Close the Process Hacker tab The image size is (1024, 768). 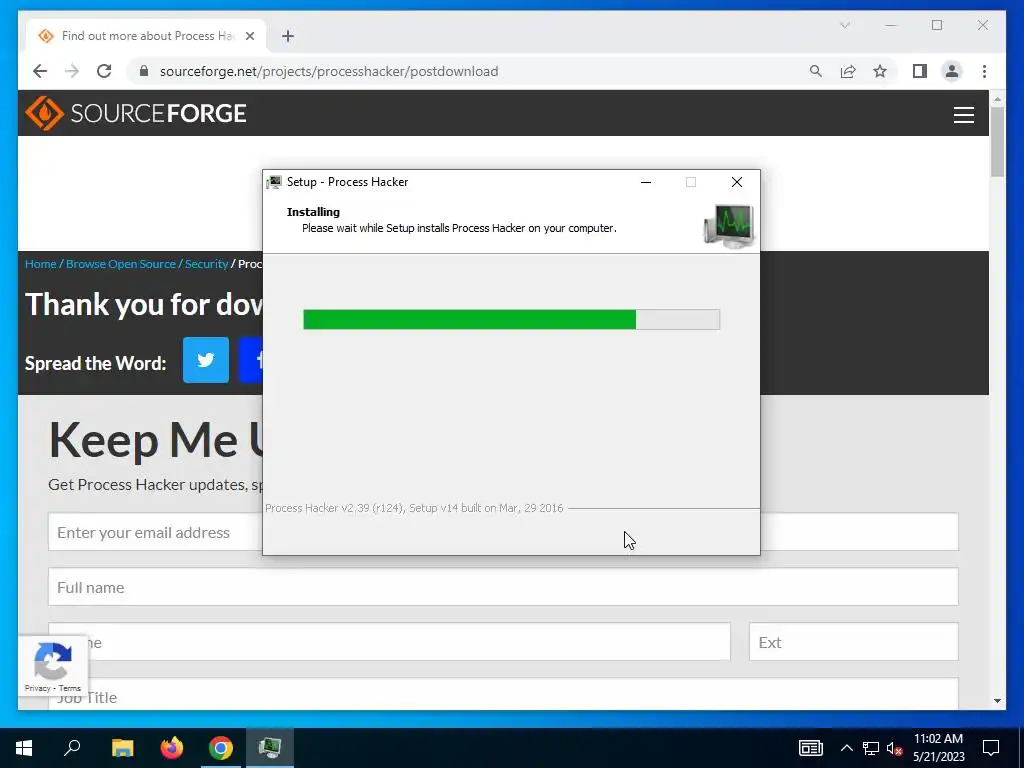coord(249,36)
